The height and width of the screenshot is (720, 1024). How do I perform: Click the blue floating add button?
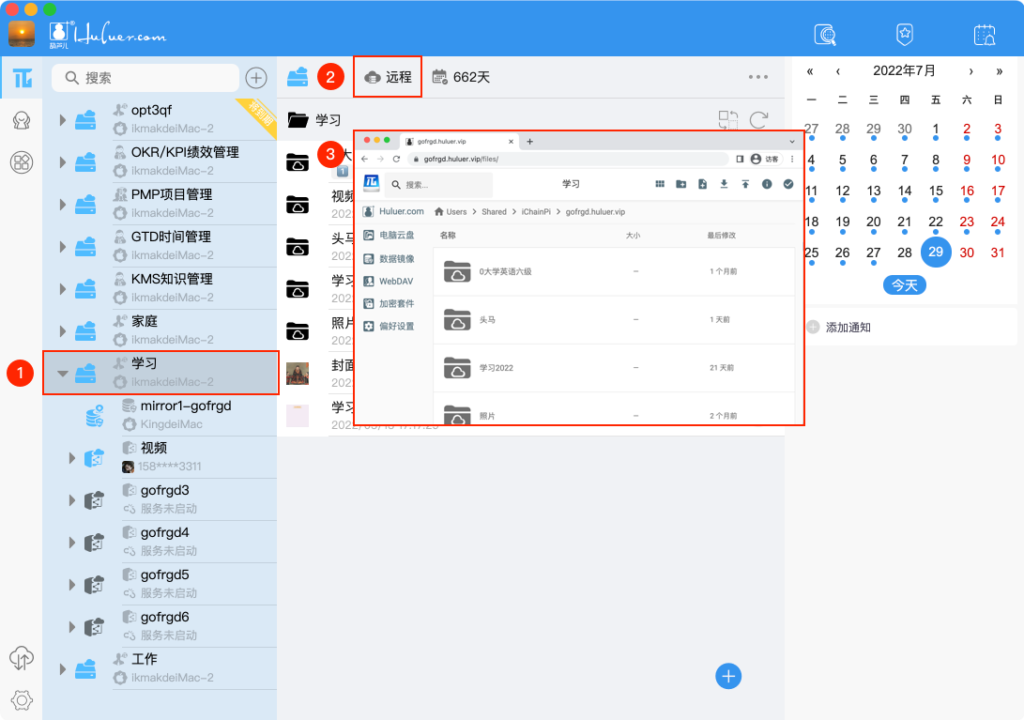pos(728,676)
